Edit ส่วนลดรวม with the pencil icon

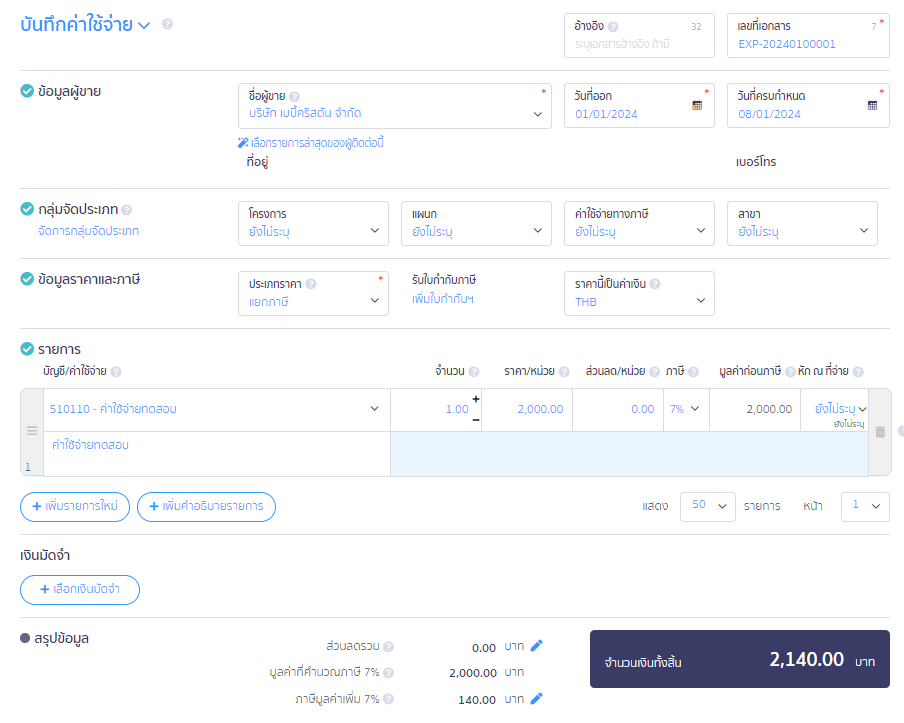point(537,646)
